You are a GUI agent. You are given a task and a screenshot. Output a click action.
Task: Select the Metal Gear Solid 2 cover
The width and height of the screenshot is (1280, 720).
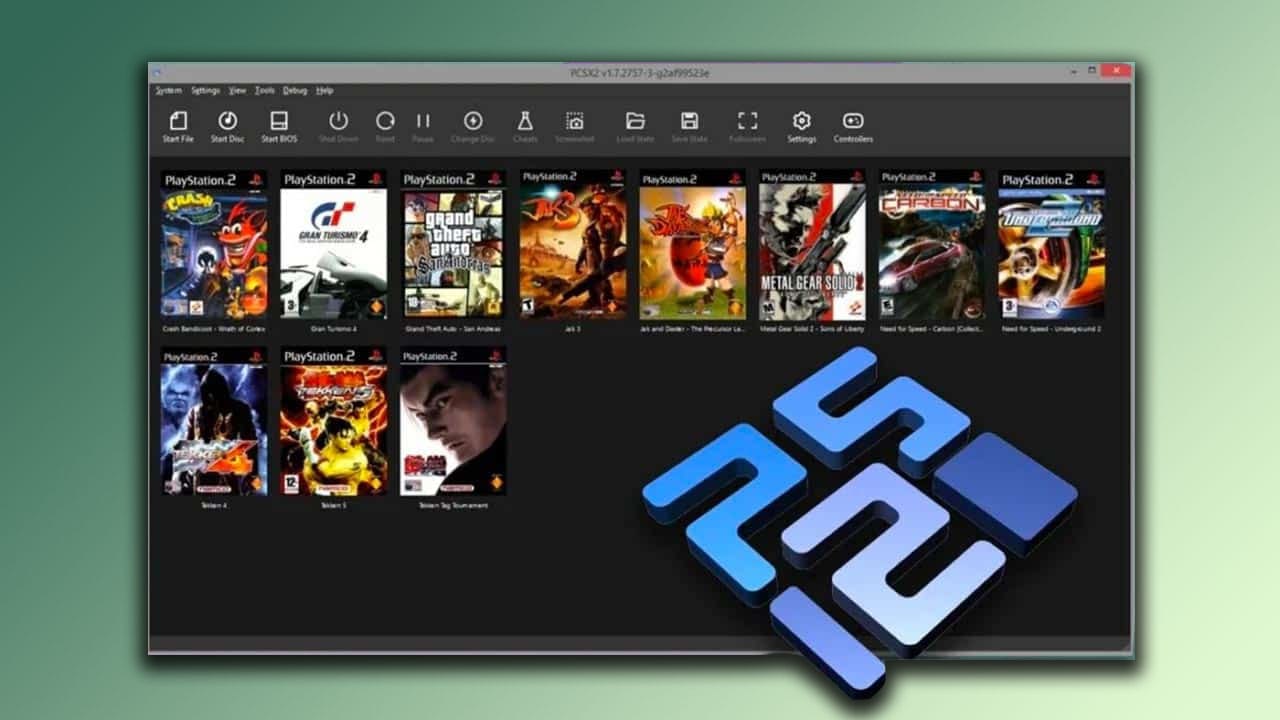tap(812, 245)
